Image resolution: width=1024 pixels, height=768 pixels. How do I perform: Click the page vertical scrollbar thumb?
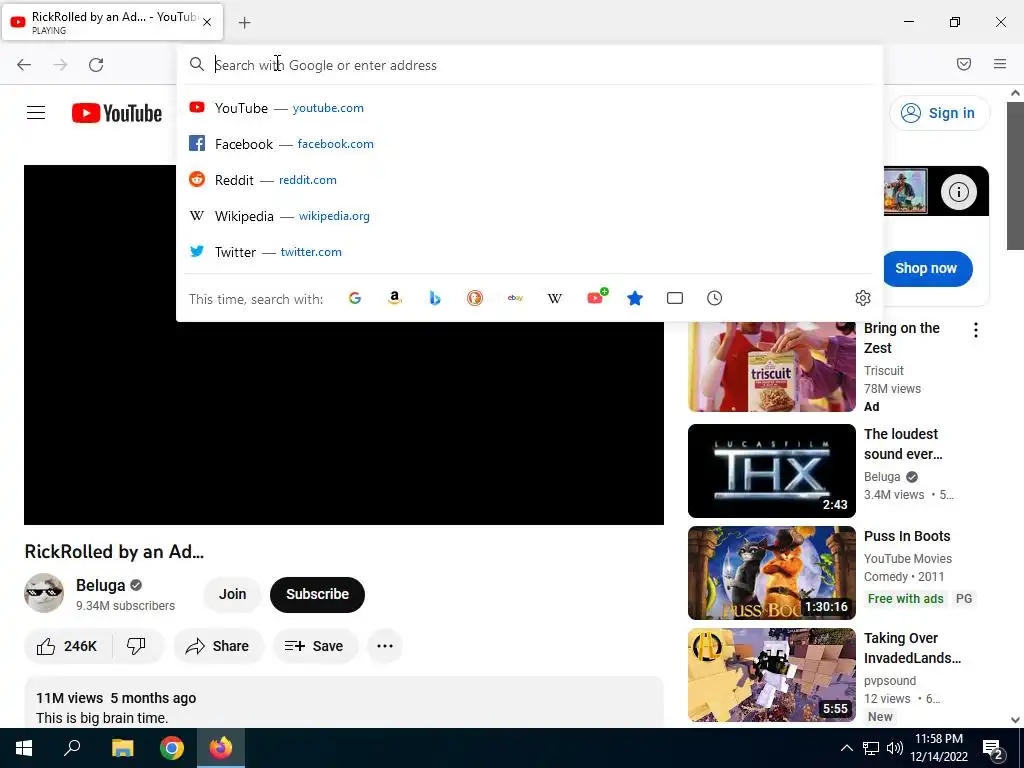[x=1015, y=175]
